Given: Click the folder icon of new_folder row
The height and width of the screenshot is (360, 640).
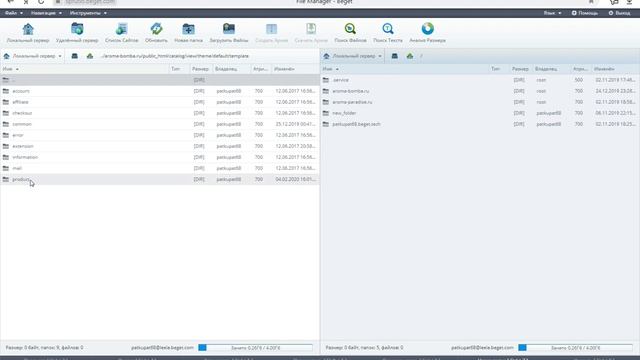Looking at the screenshot, I should tap(326, 113).
